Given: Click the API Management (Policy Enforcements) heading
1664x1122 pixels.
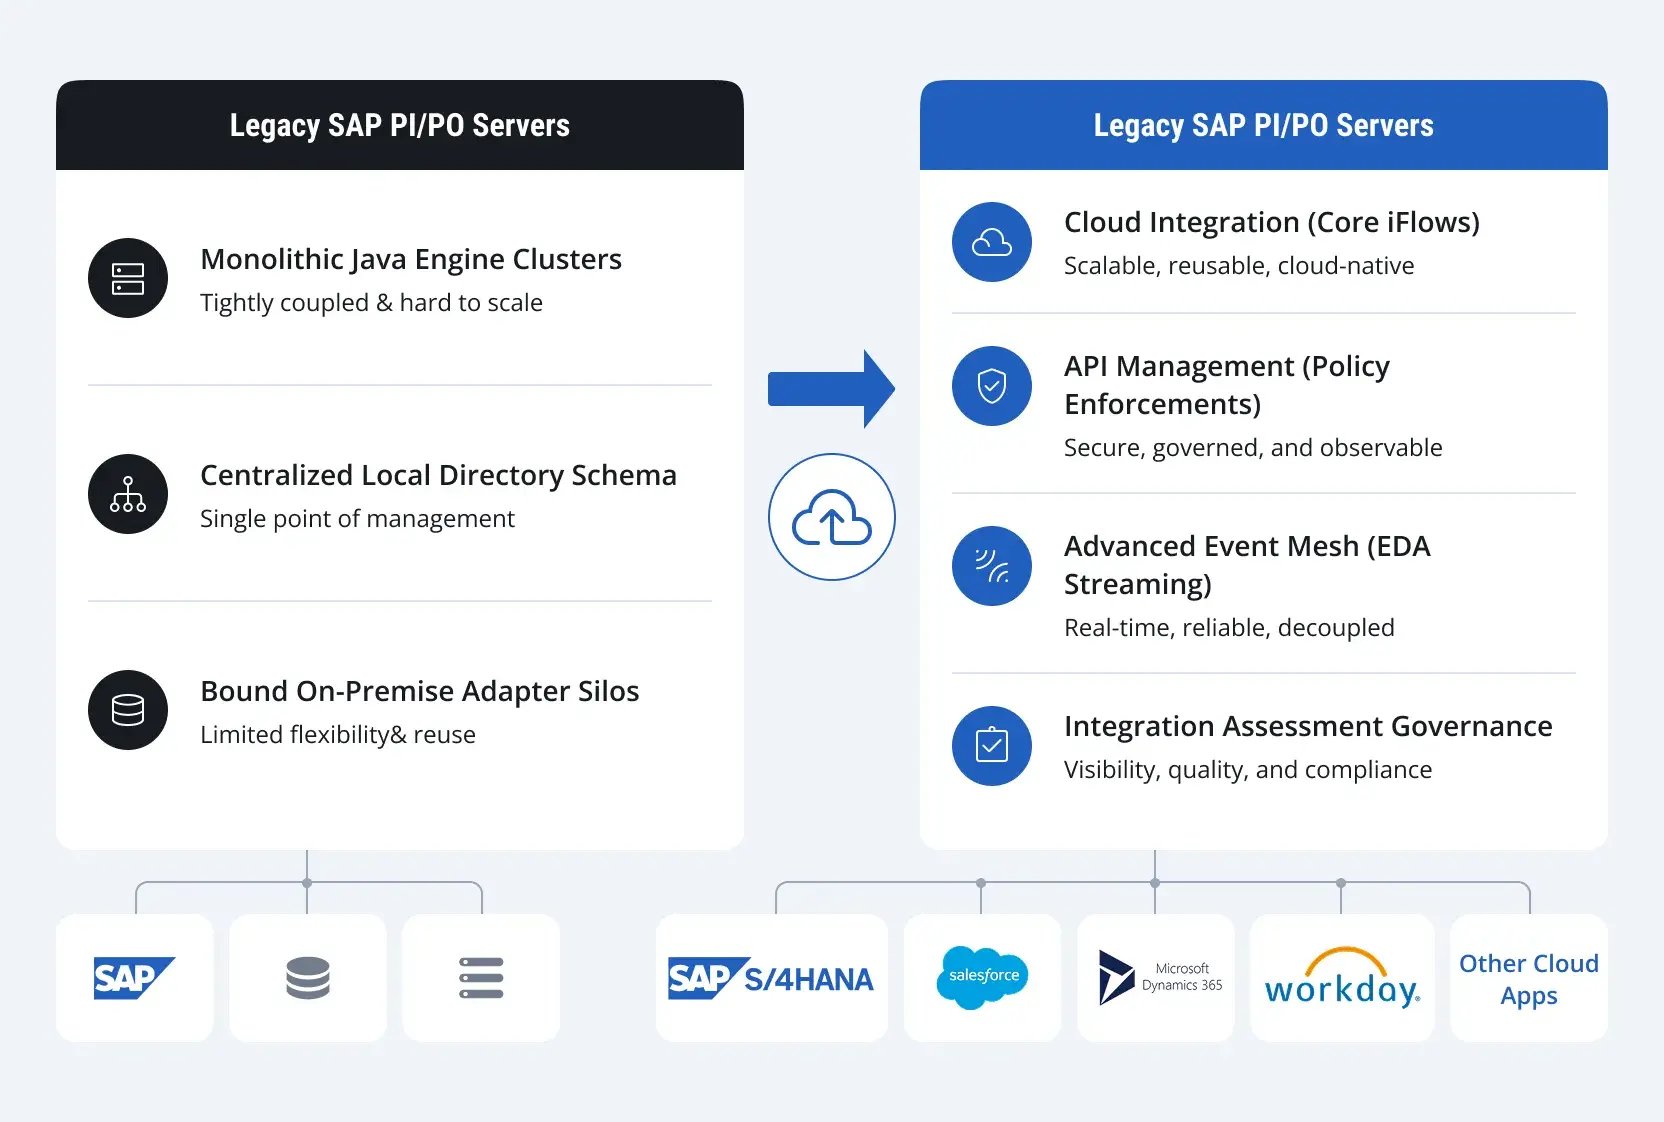Looking at the screenshot, I should [x=1227, y=385].
